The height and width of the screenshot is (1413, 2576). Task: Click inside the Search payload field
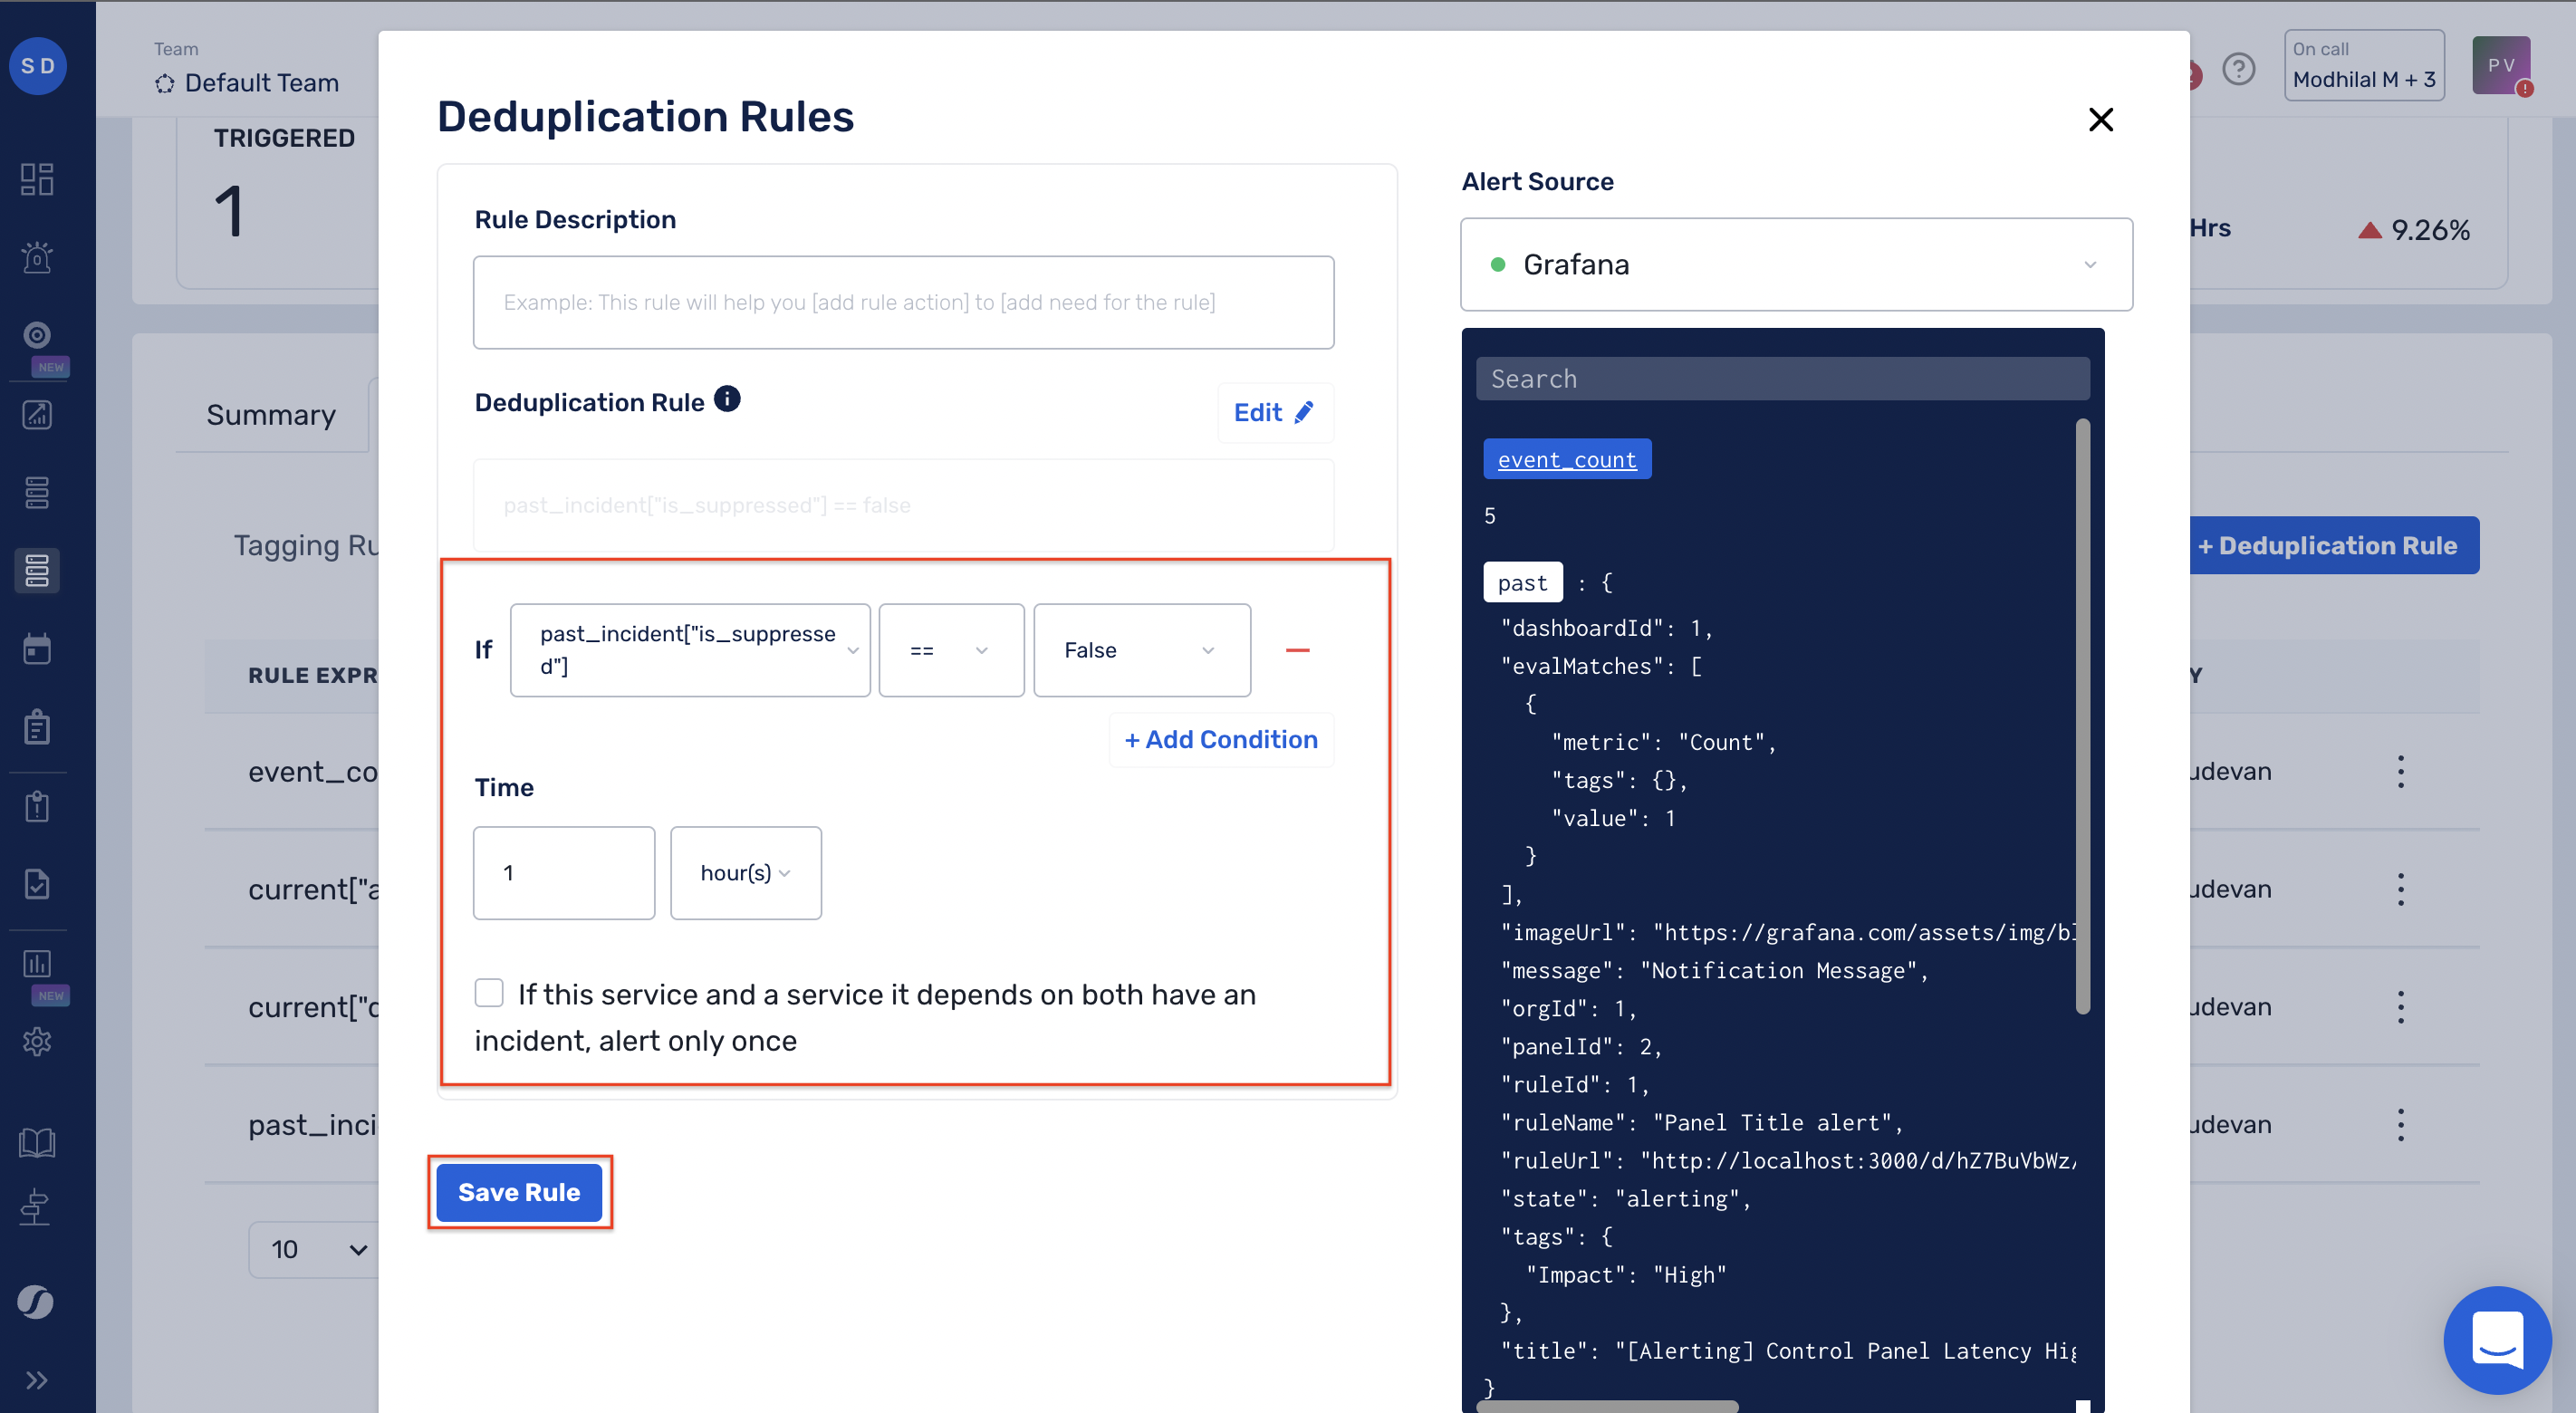(x=1782, y=378)
